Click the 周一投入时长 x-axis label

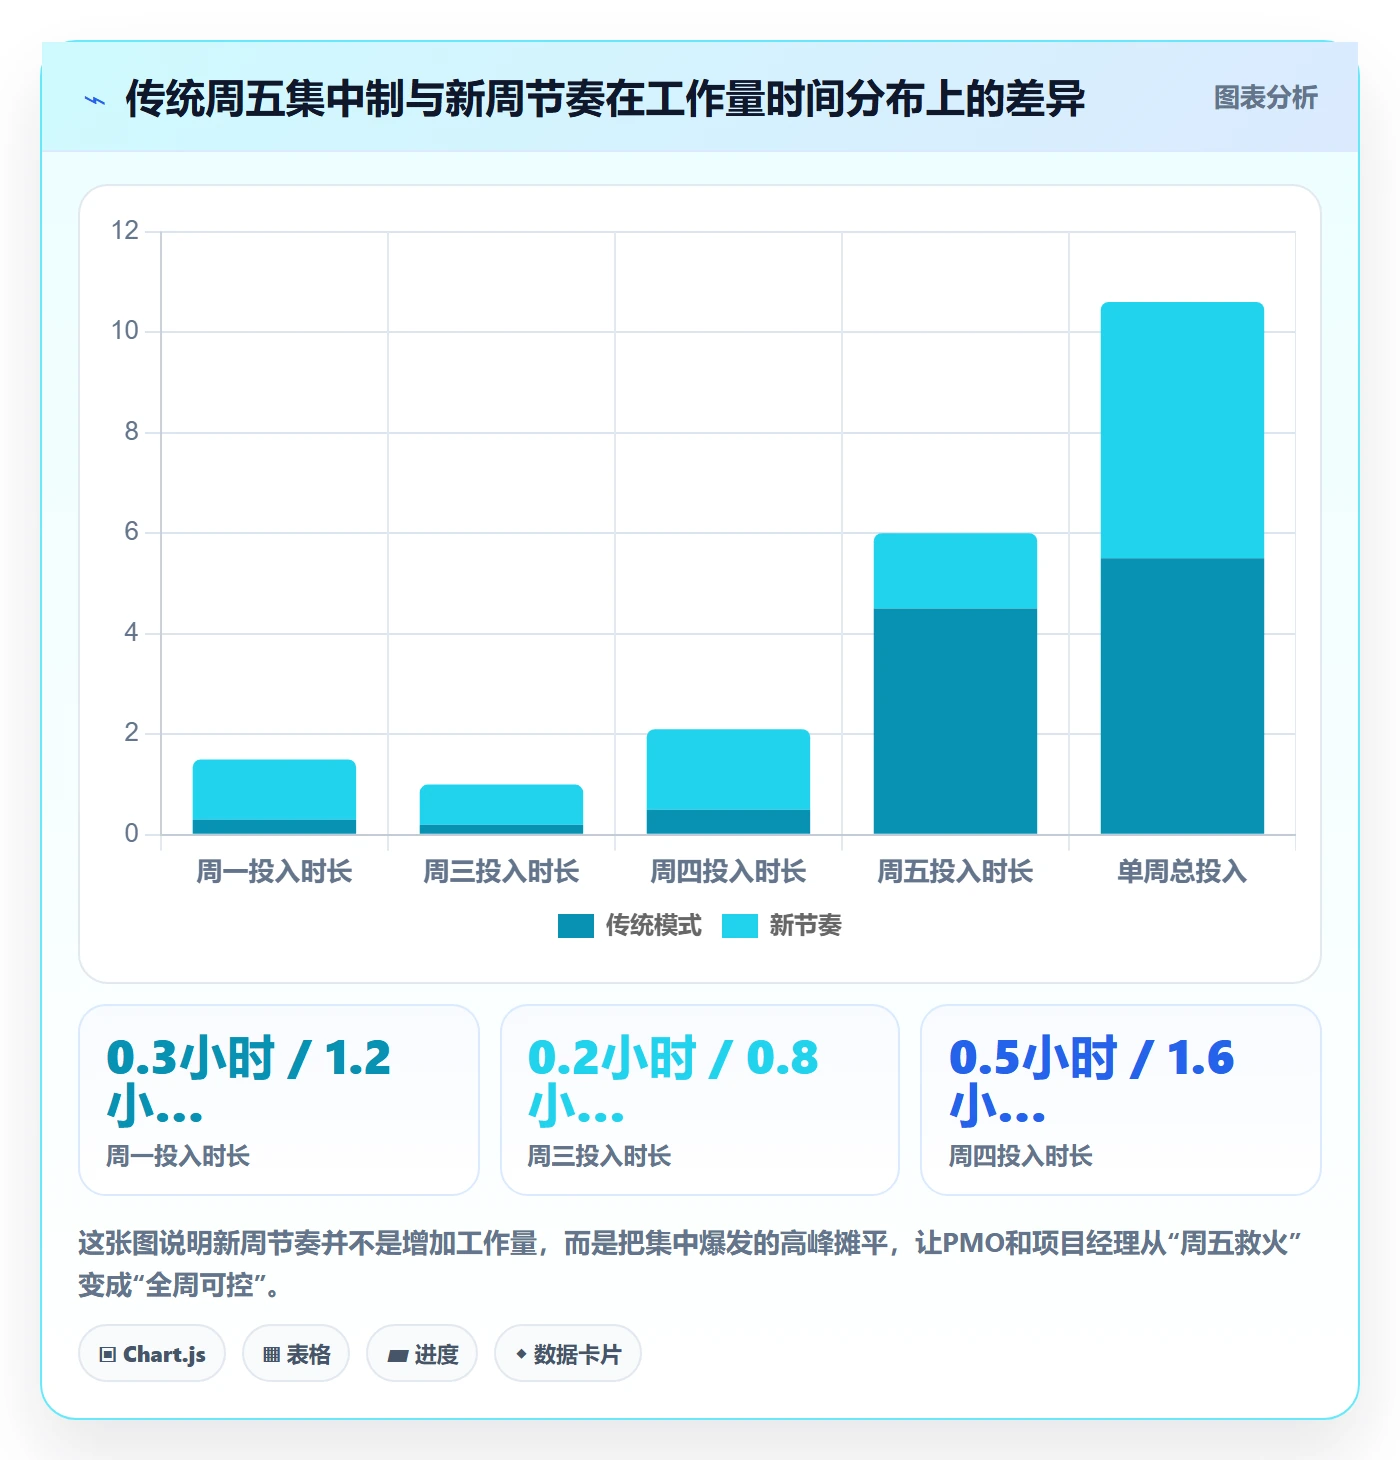(274, 872)
